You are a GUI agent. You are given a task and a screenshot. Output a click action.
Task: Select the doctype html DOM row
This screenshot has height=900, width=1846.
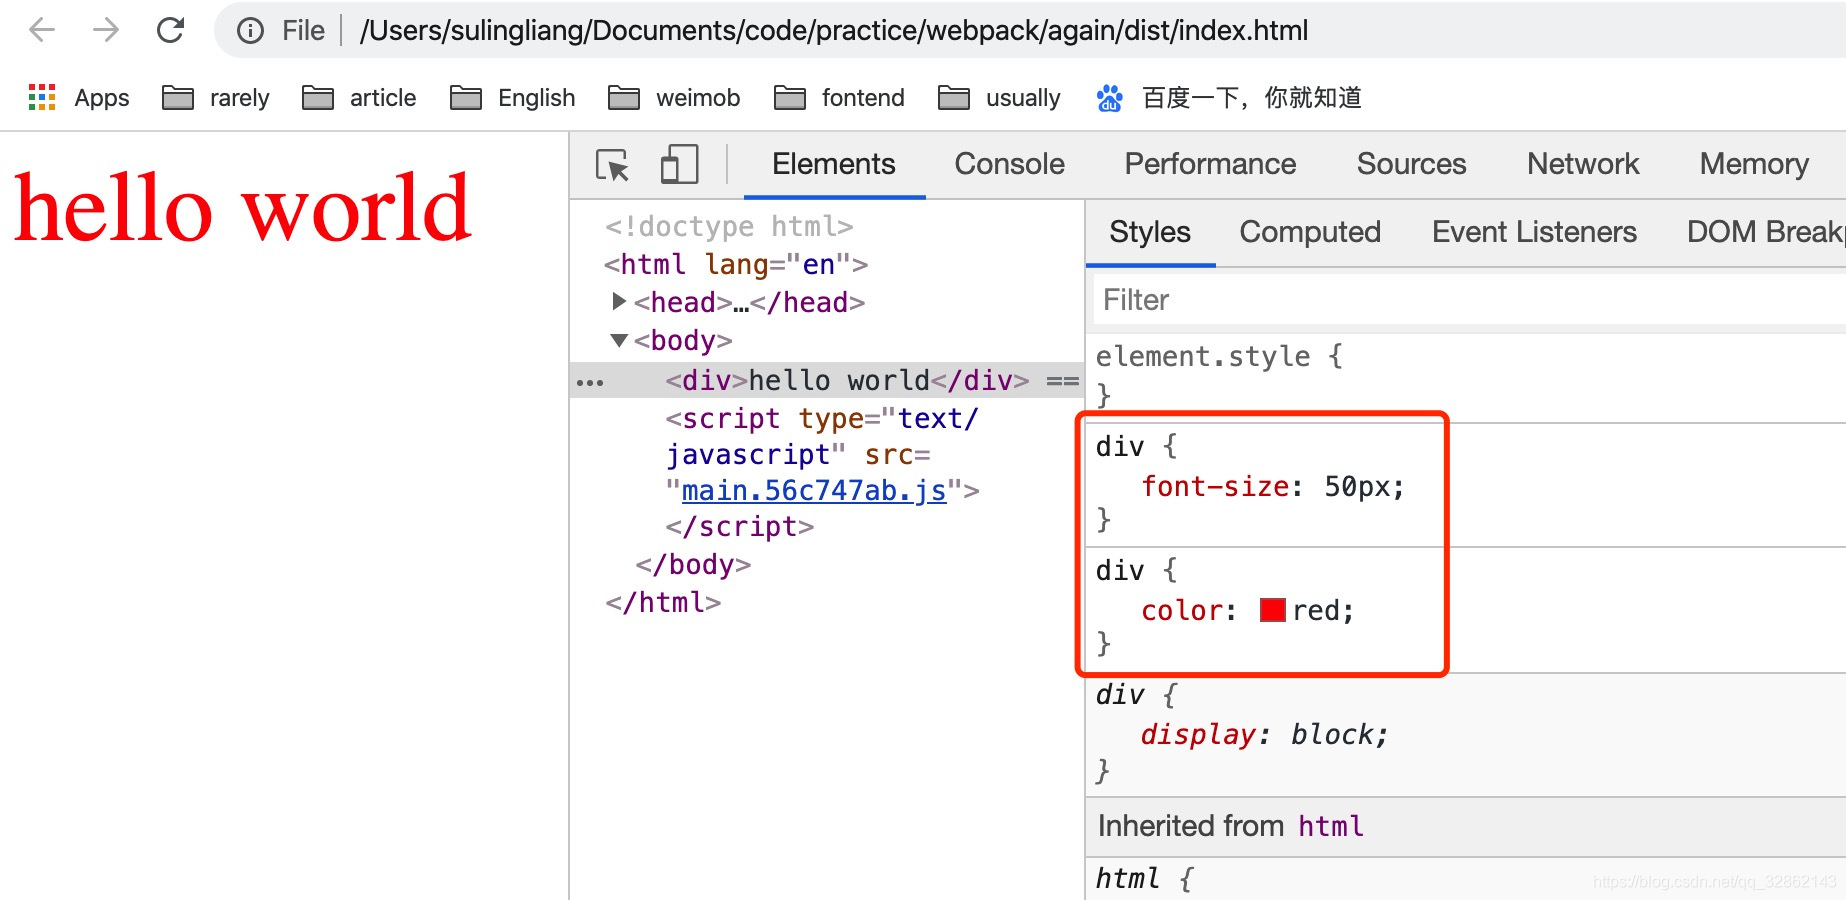click(x=729, y=227)
